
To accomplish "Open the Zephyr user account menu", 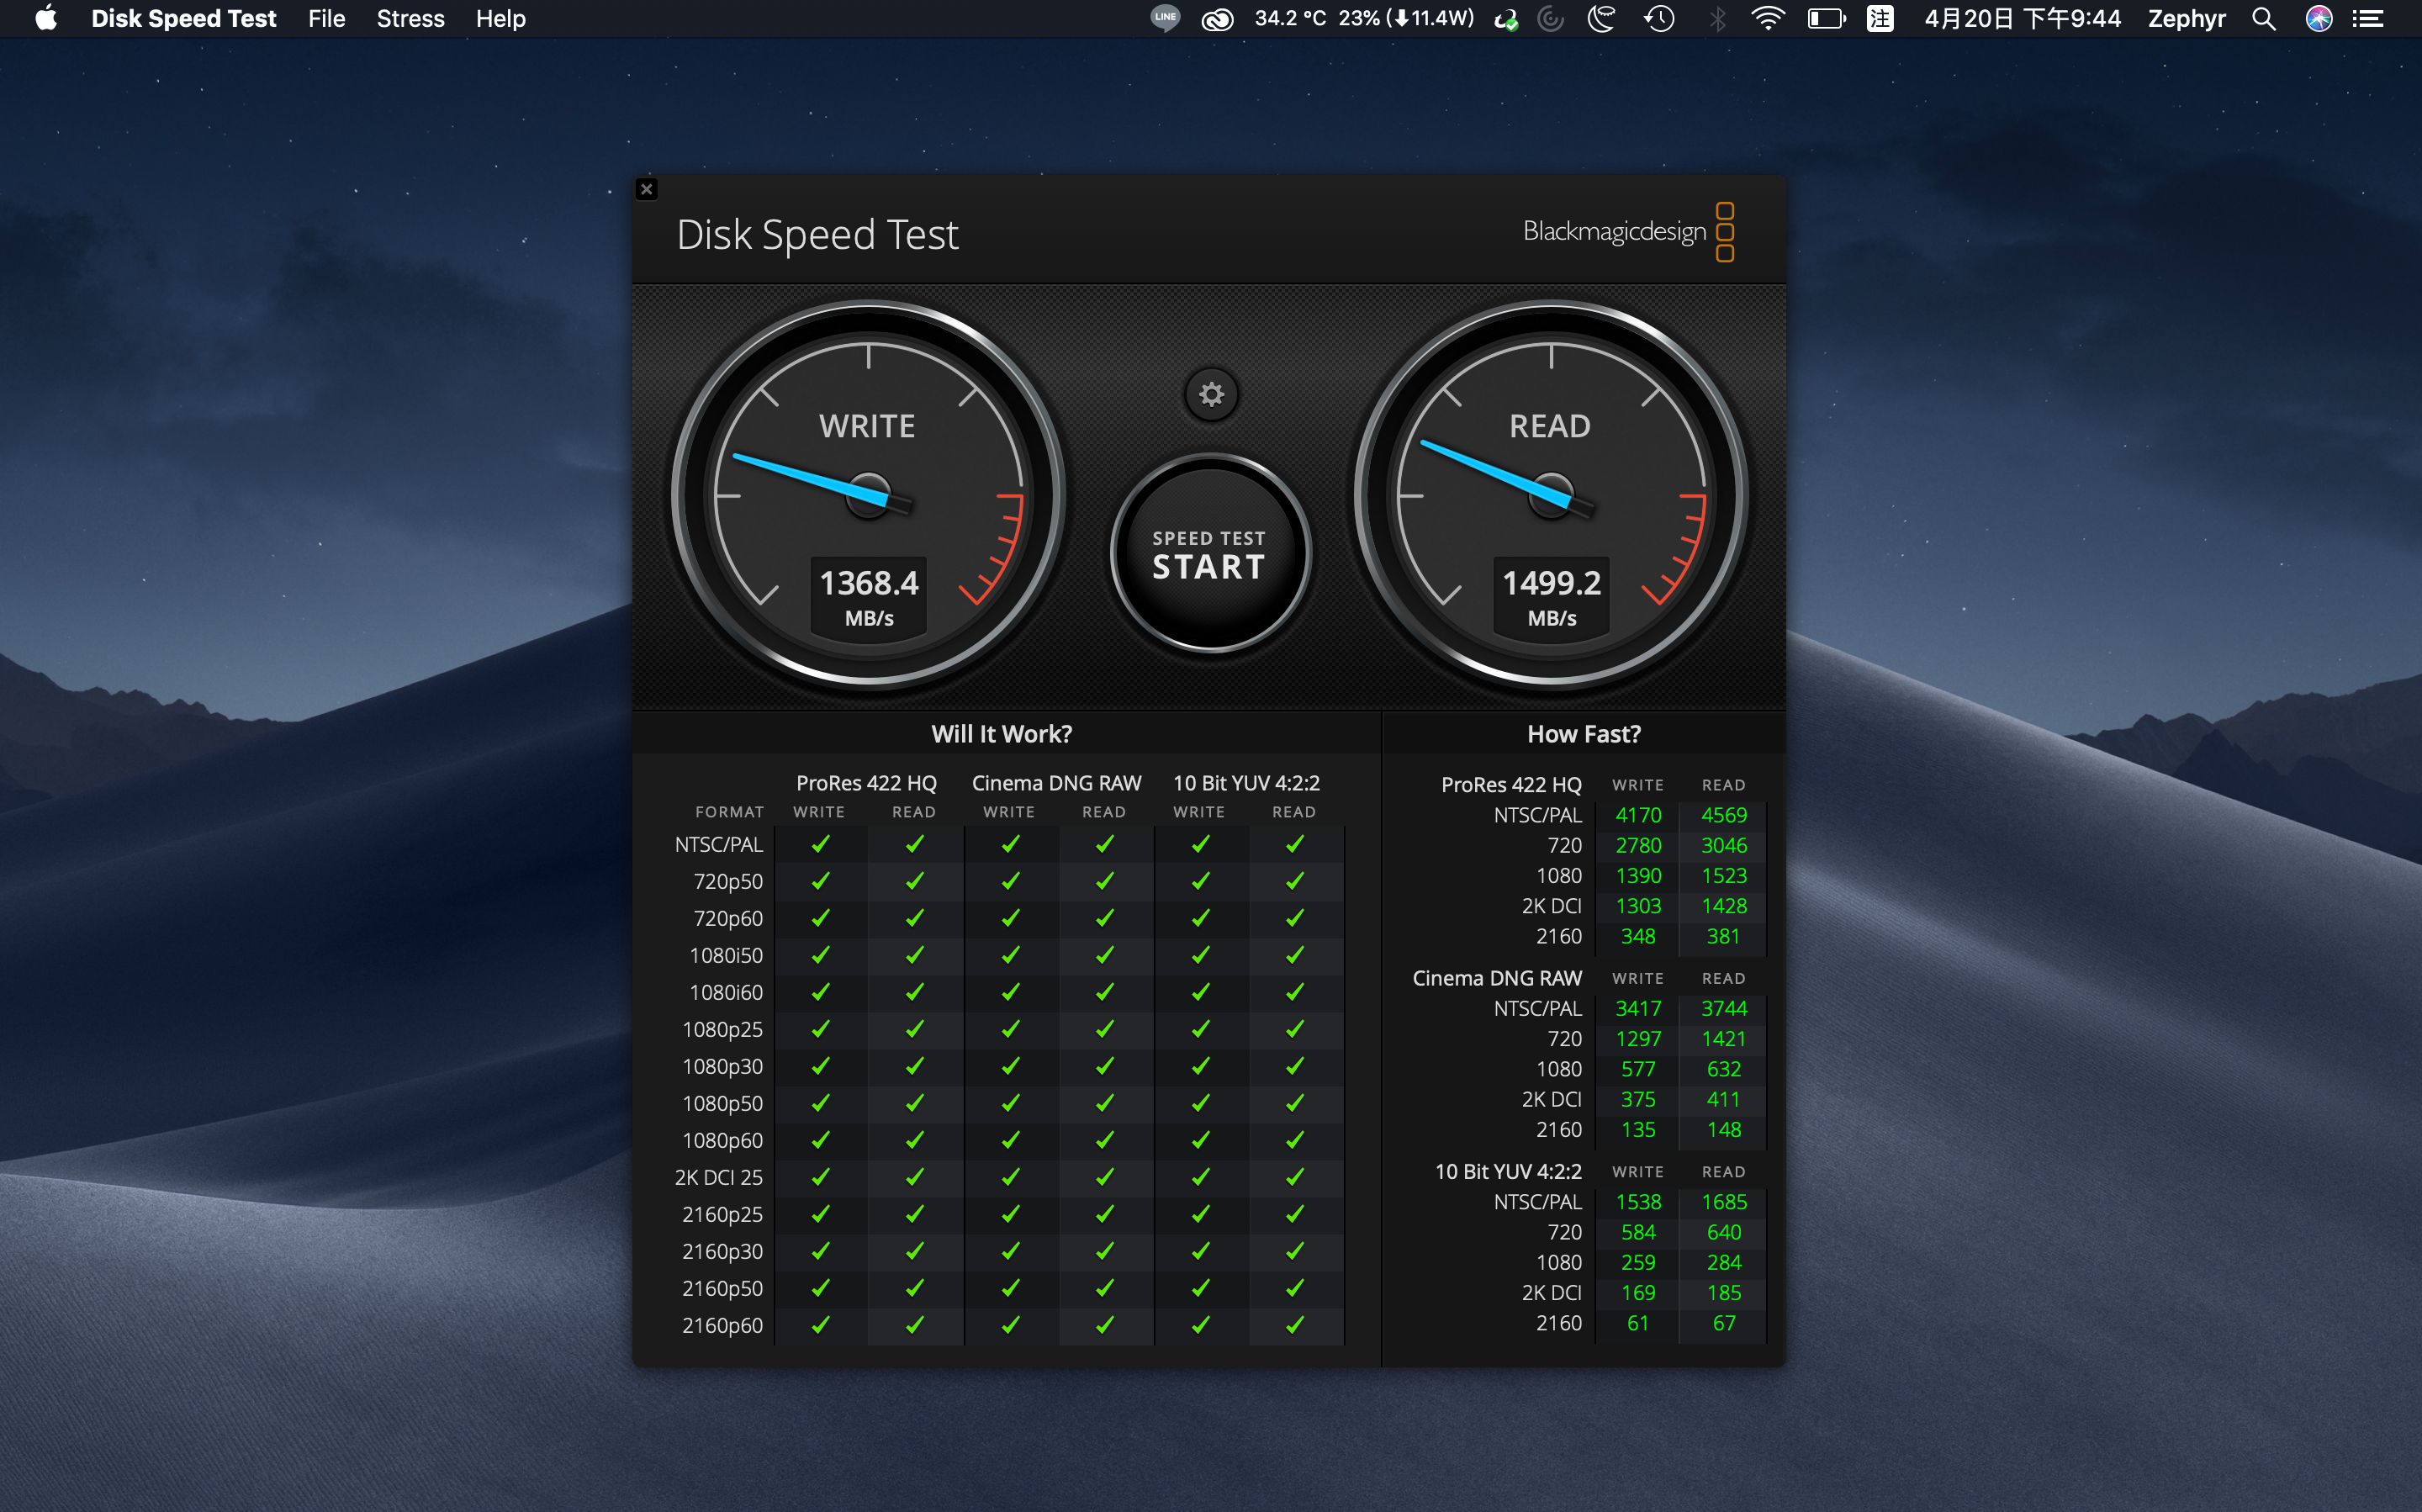I will [2187, 19].
